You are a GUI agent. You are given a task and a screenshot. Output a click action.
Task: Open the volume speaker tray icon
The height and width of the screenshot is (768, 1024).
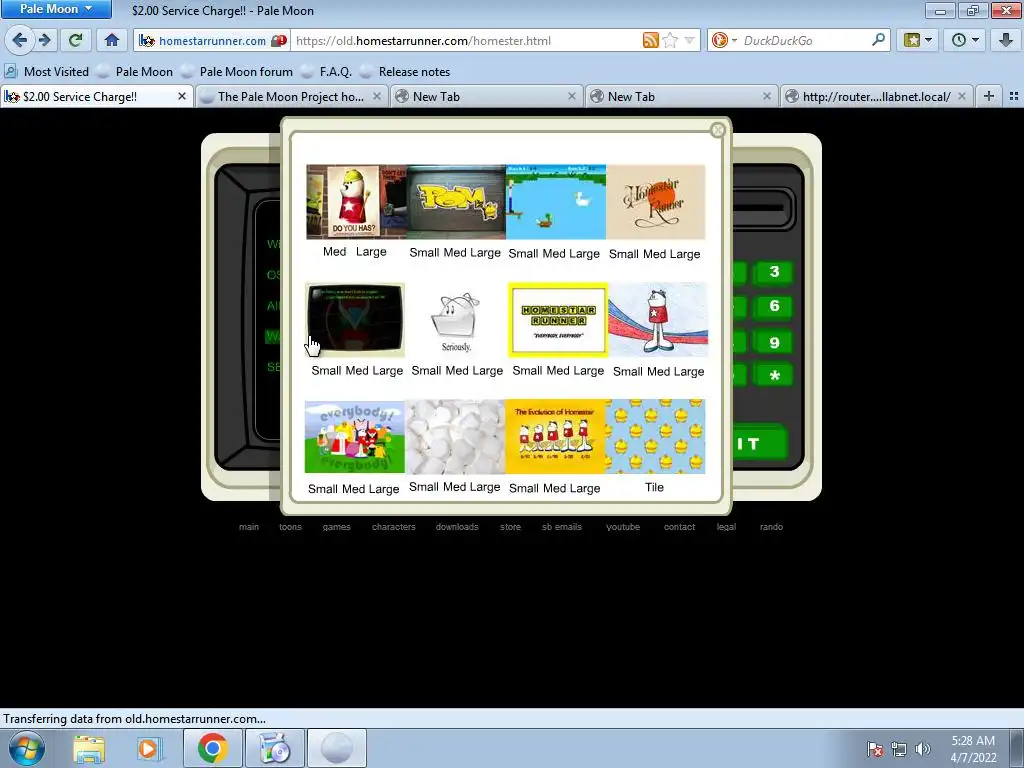923,749
